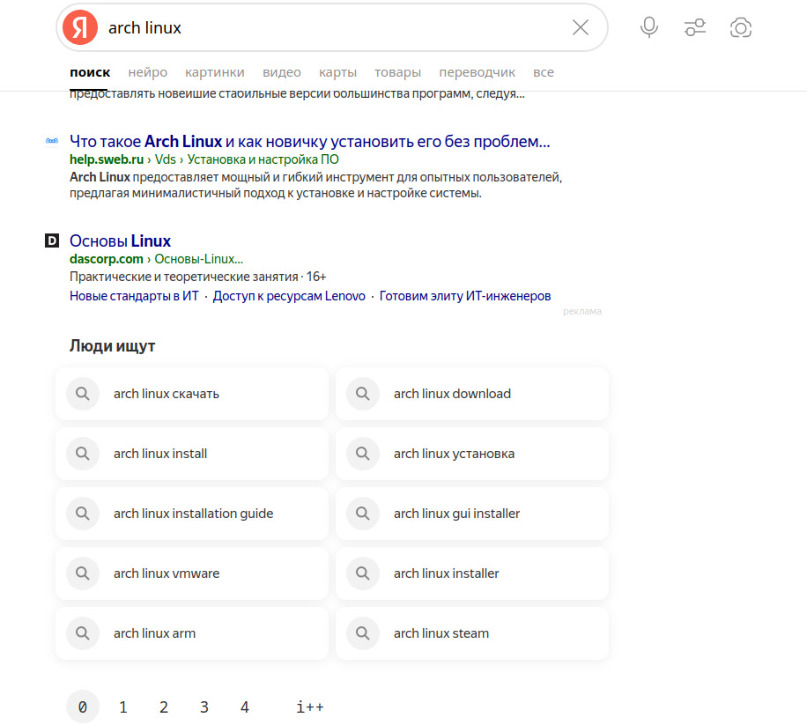Click the 'arch linux' search input field
Image resolution: width=807 pixels, height=725 pixels.
[x=330, y=27]
